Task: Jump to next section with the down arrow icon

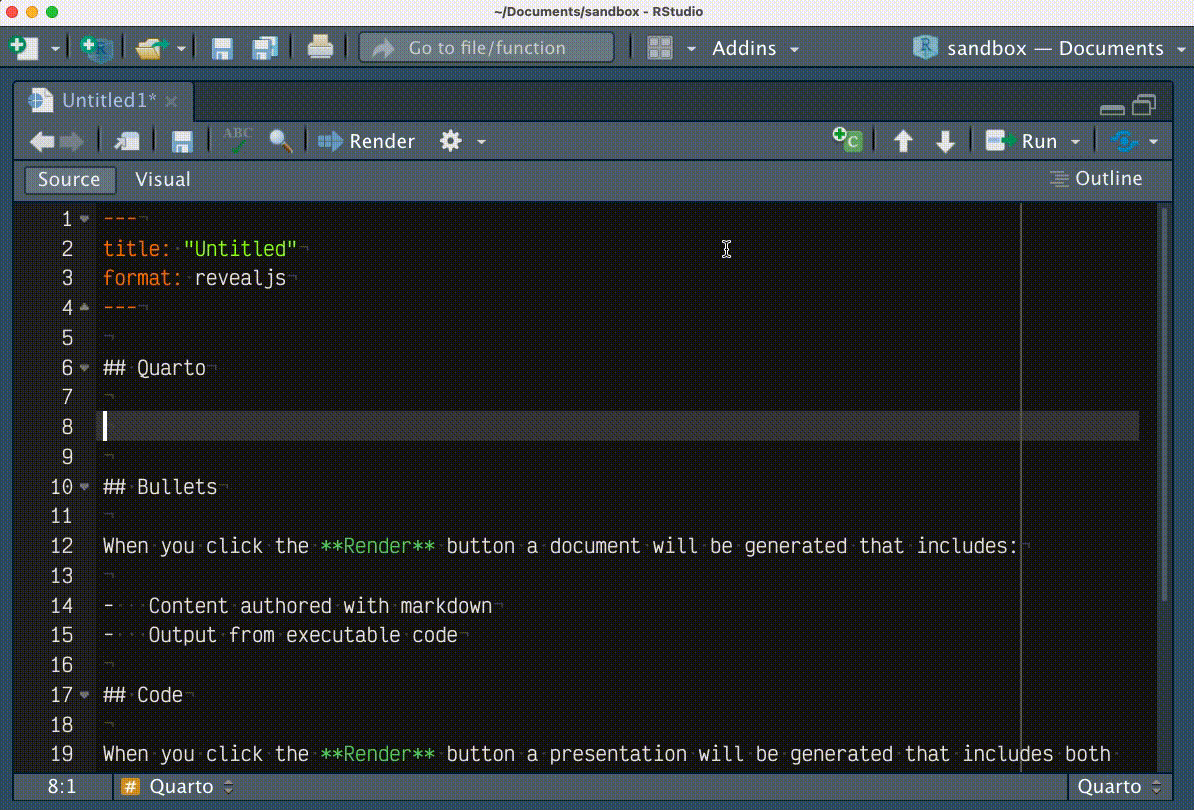Action: (945, 141)
